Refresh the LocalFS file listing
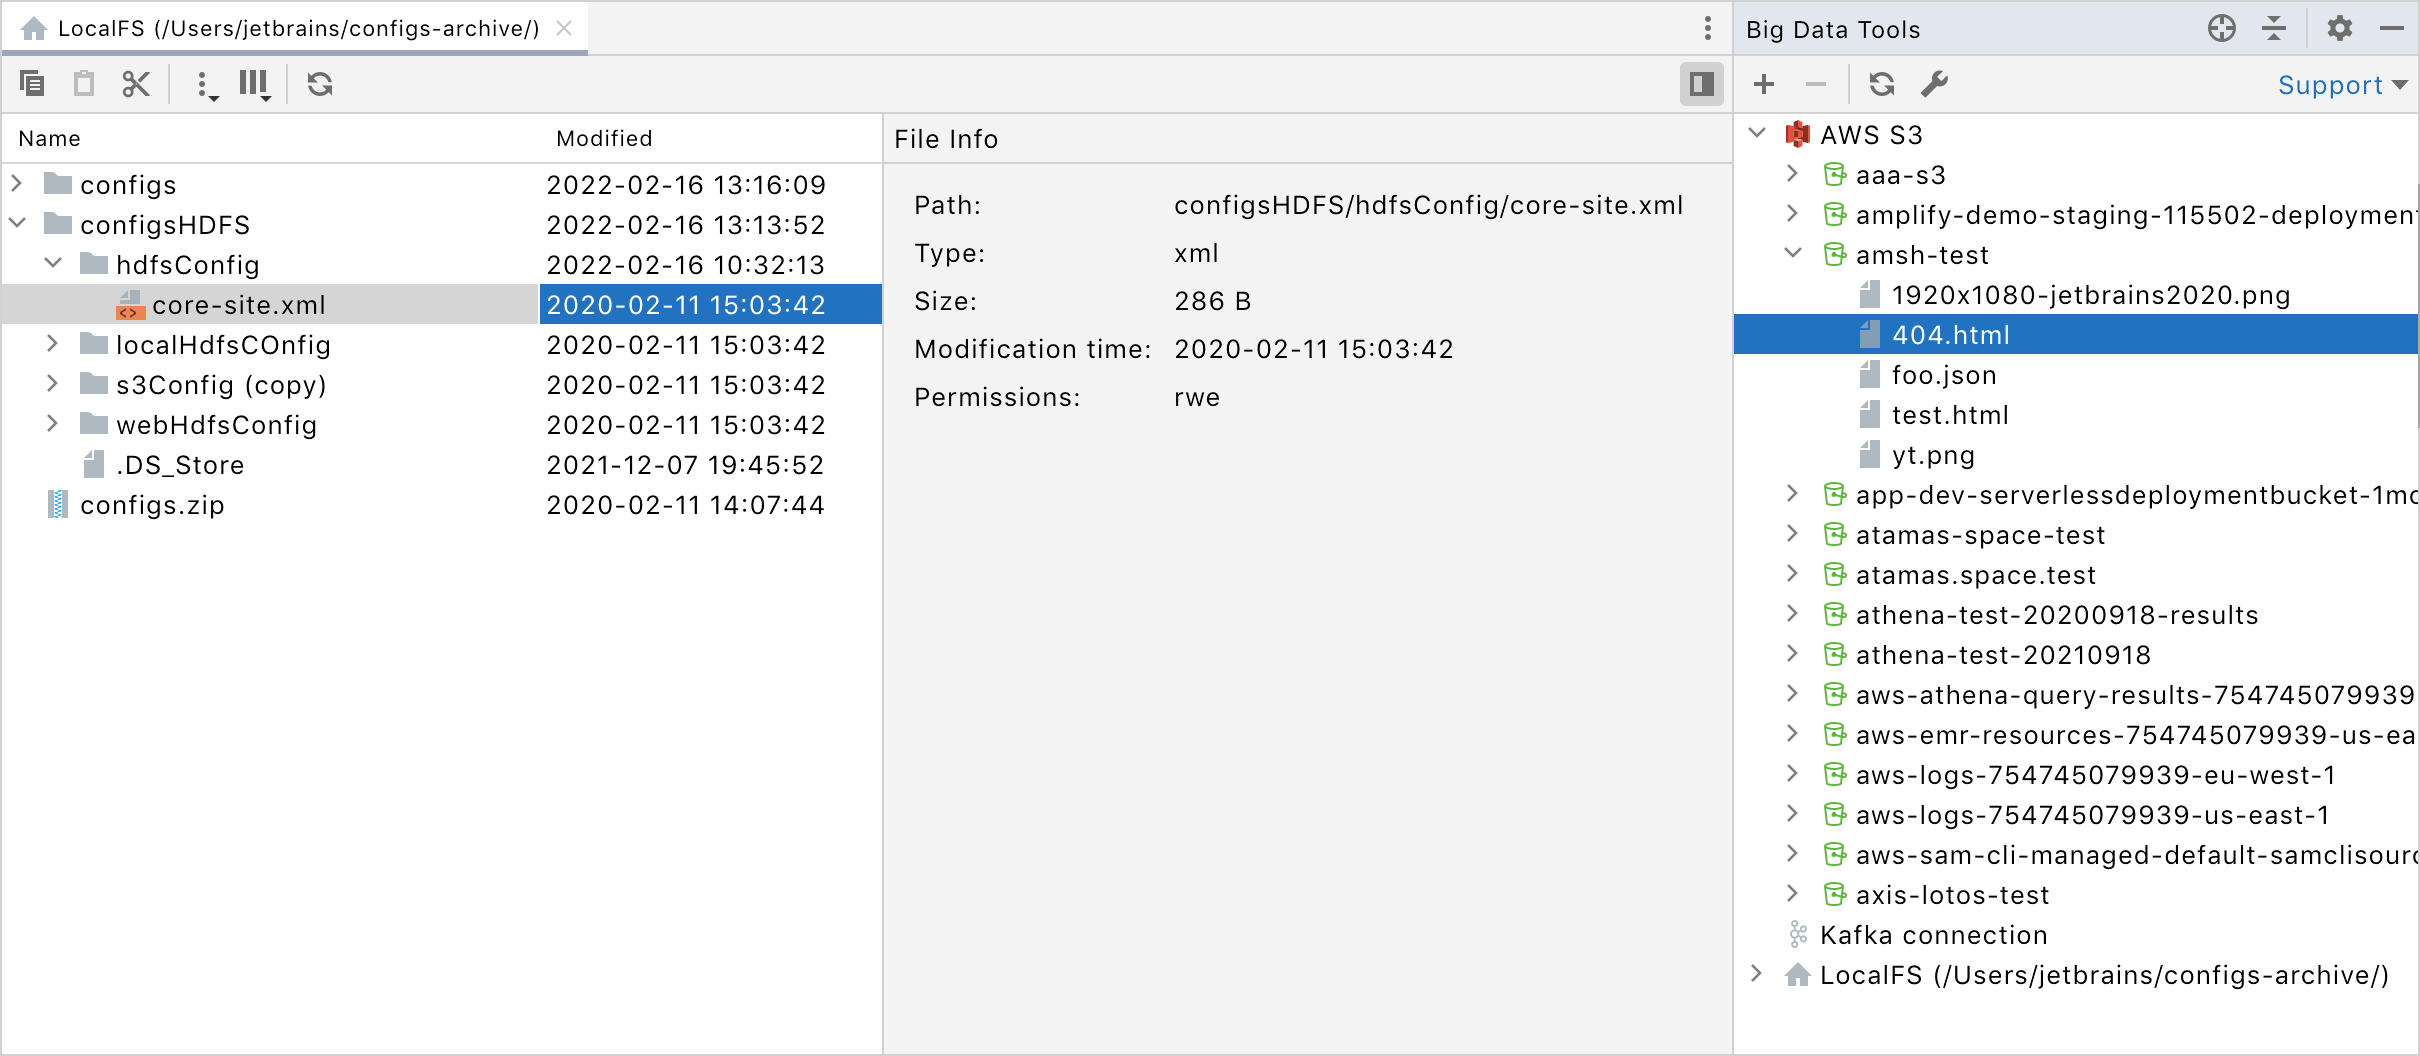 tap(319, 84)
